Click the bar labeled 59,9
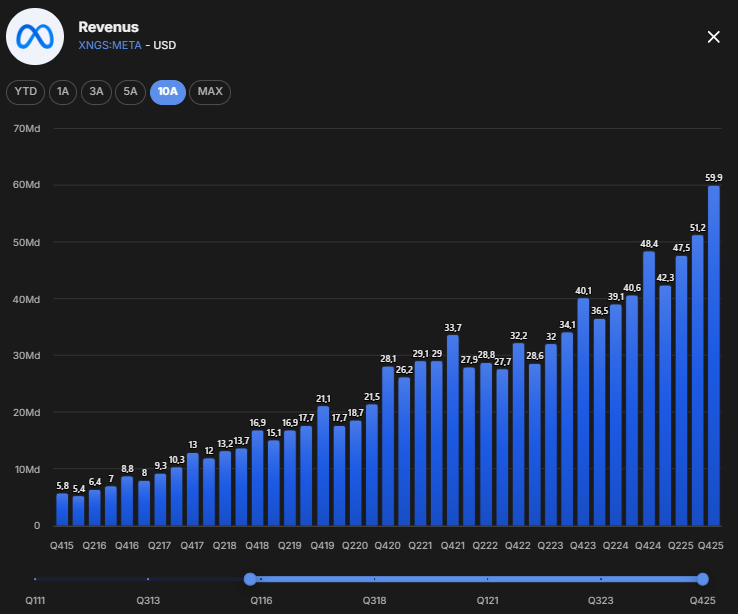This screenshot has height=614, width=738. pos(714,356)
